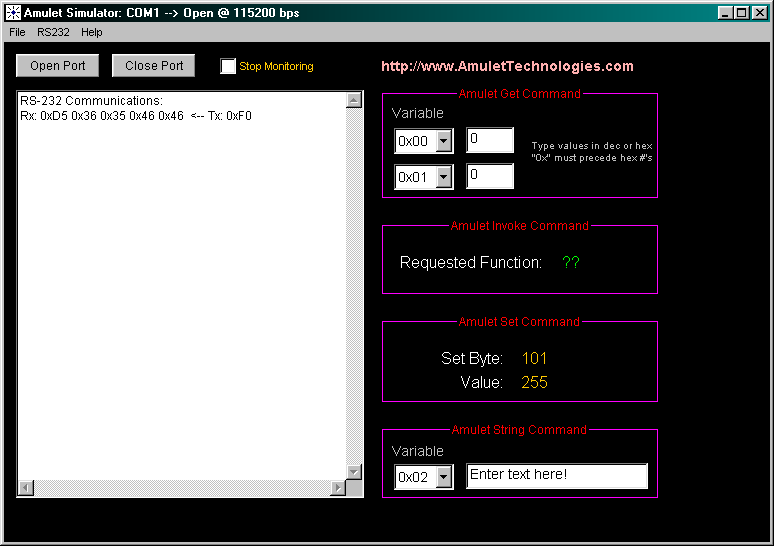Click the 'Enter text here!' input field
774x546 pixels.
click(557, 476)
